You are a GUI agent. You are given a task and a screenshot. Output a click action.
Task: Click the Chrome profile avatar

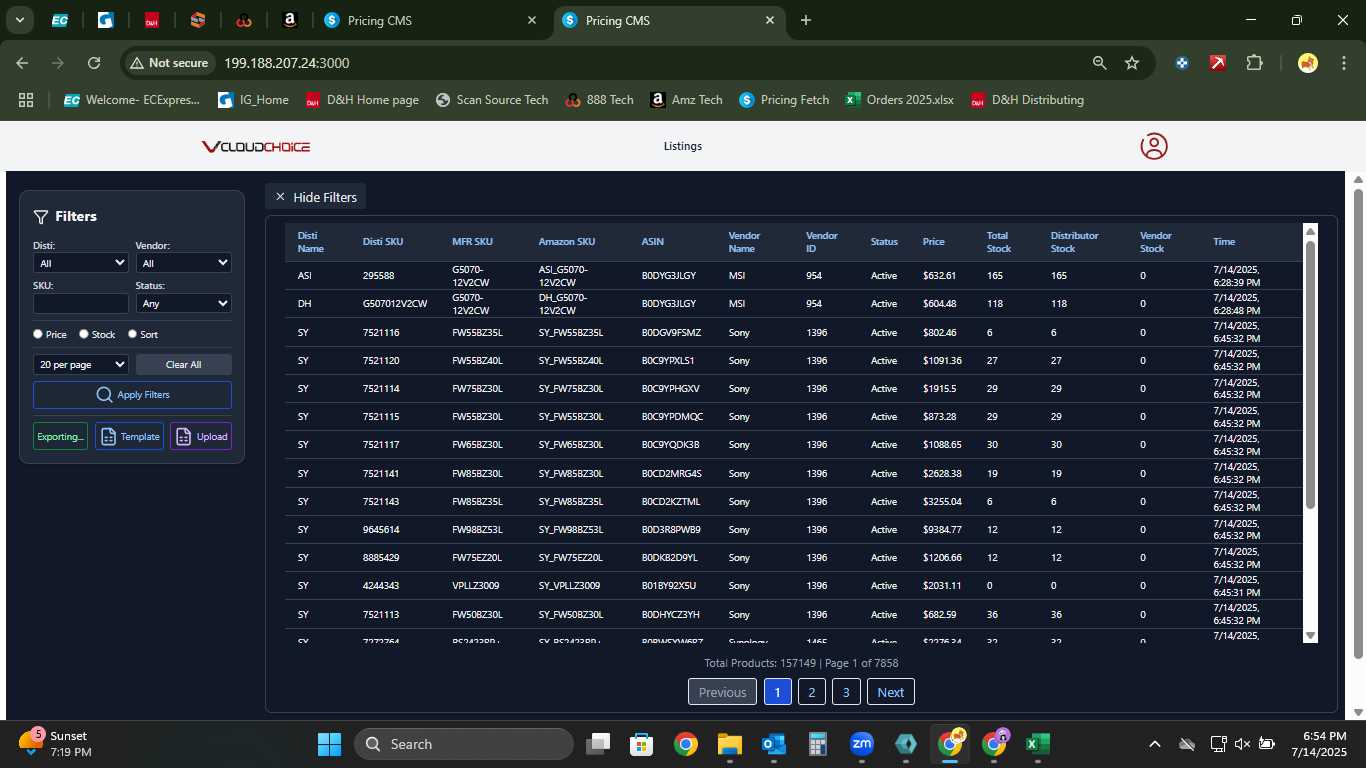click(x=1308, y=63)
